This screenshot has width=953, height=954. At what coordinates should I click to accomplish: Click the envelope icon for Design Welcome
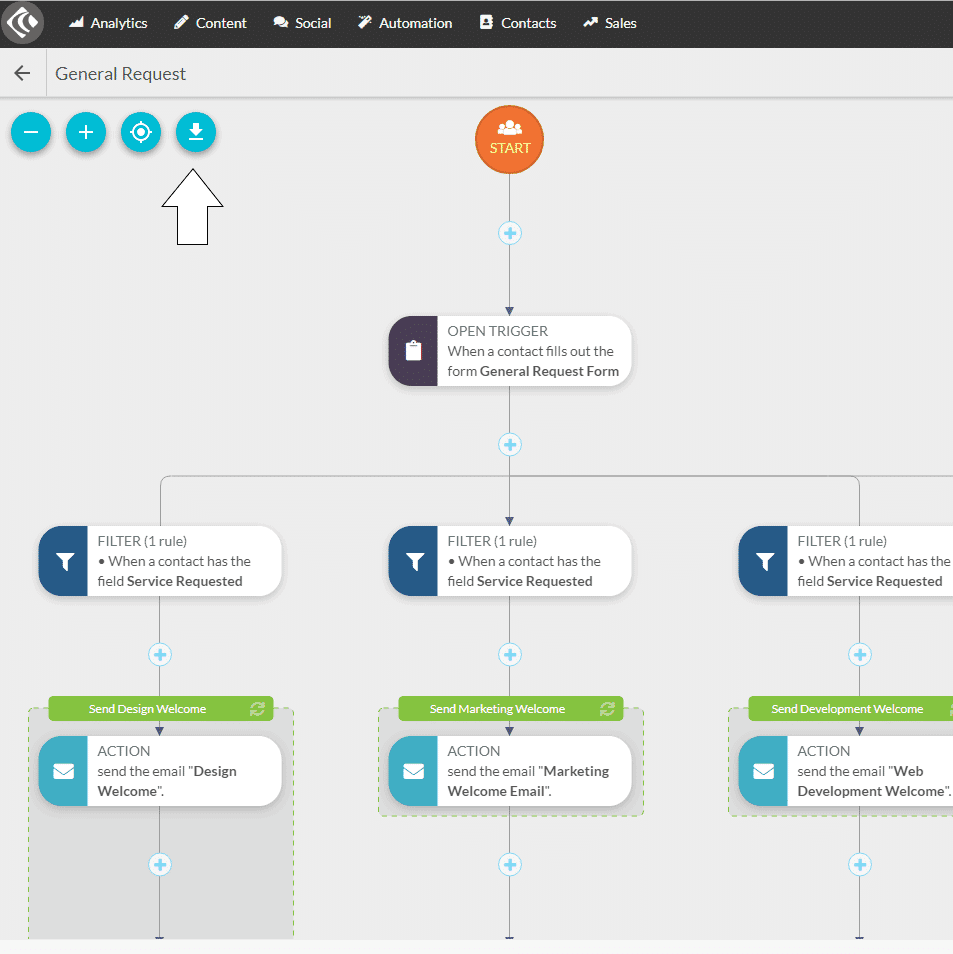63,771
